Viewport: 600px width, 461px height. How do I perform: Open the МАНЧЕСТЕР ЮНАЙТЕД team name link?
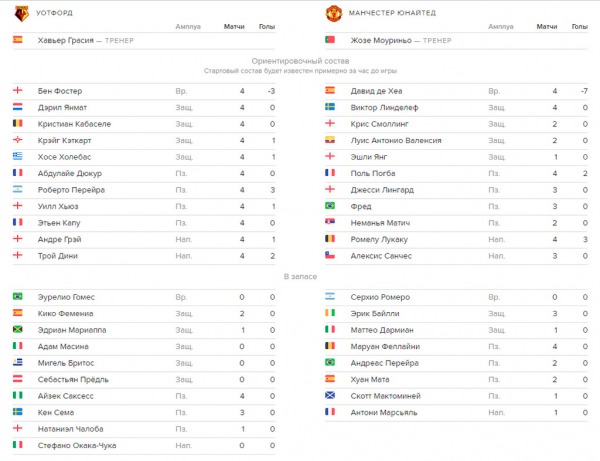coord(392,13)
